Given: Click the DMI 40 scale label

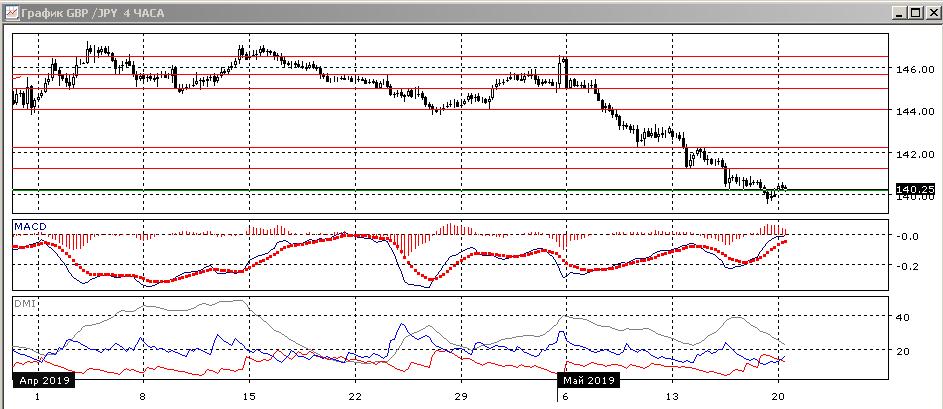Looking at the screenshot, I should point(903,317).
